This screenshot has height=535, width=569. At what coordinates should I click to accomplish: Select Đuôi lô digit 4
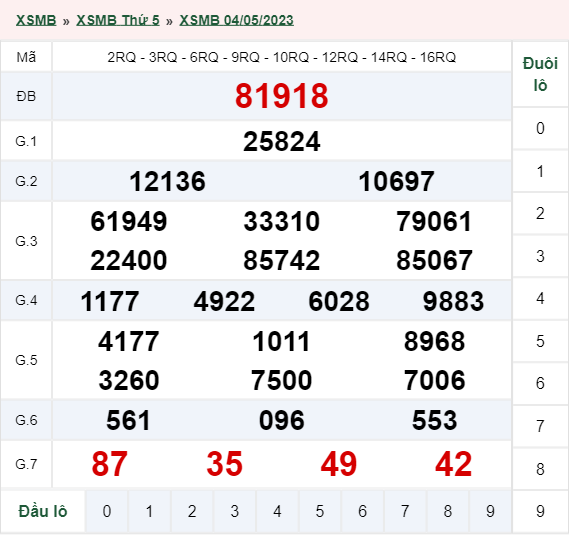[x=540, y=298]
